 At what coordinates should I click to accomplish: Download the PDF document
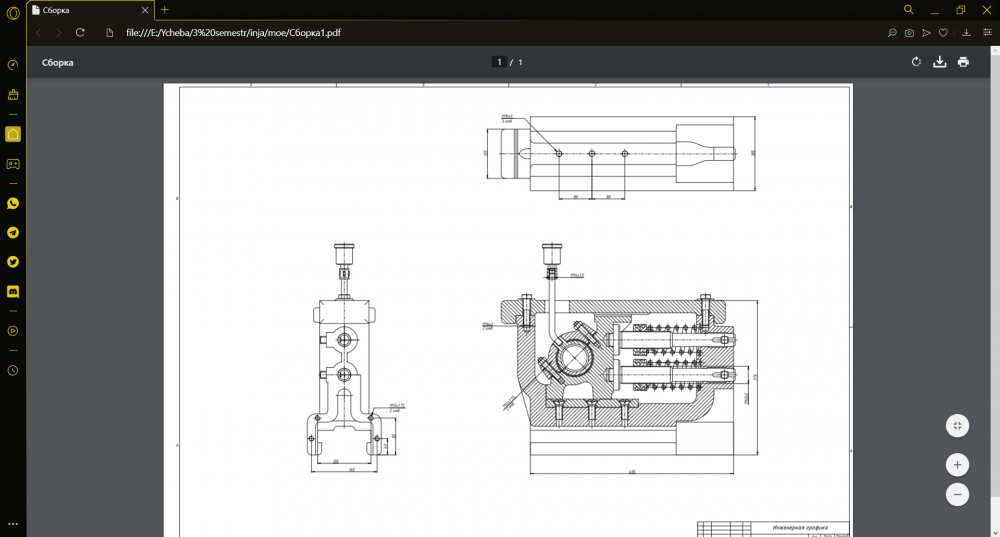click(x=939, y=62)
